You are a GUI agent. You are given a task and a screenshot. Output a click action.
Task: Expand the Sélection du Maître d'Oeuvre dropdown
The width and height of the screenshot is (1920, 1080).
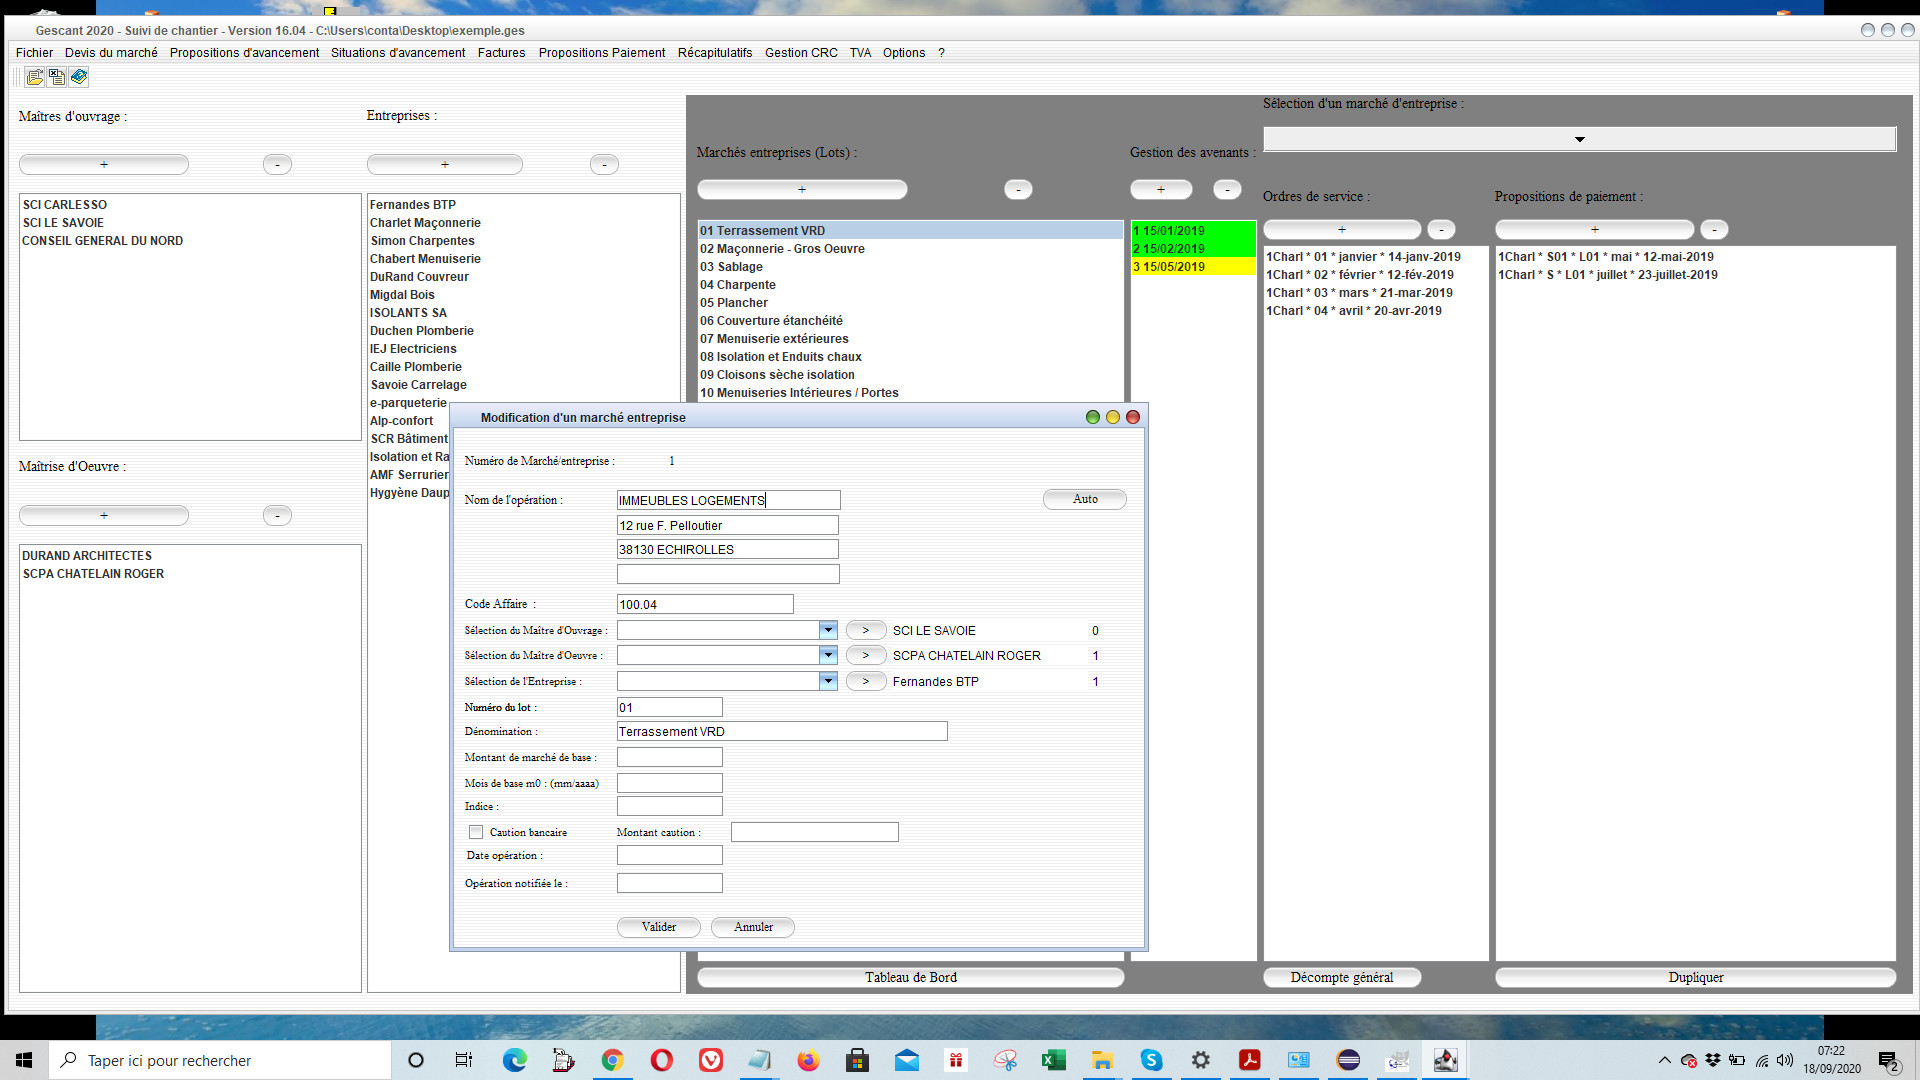827,655
